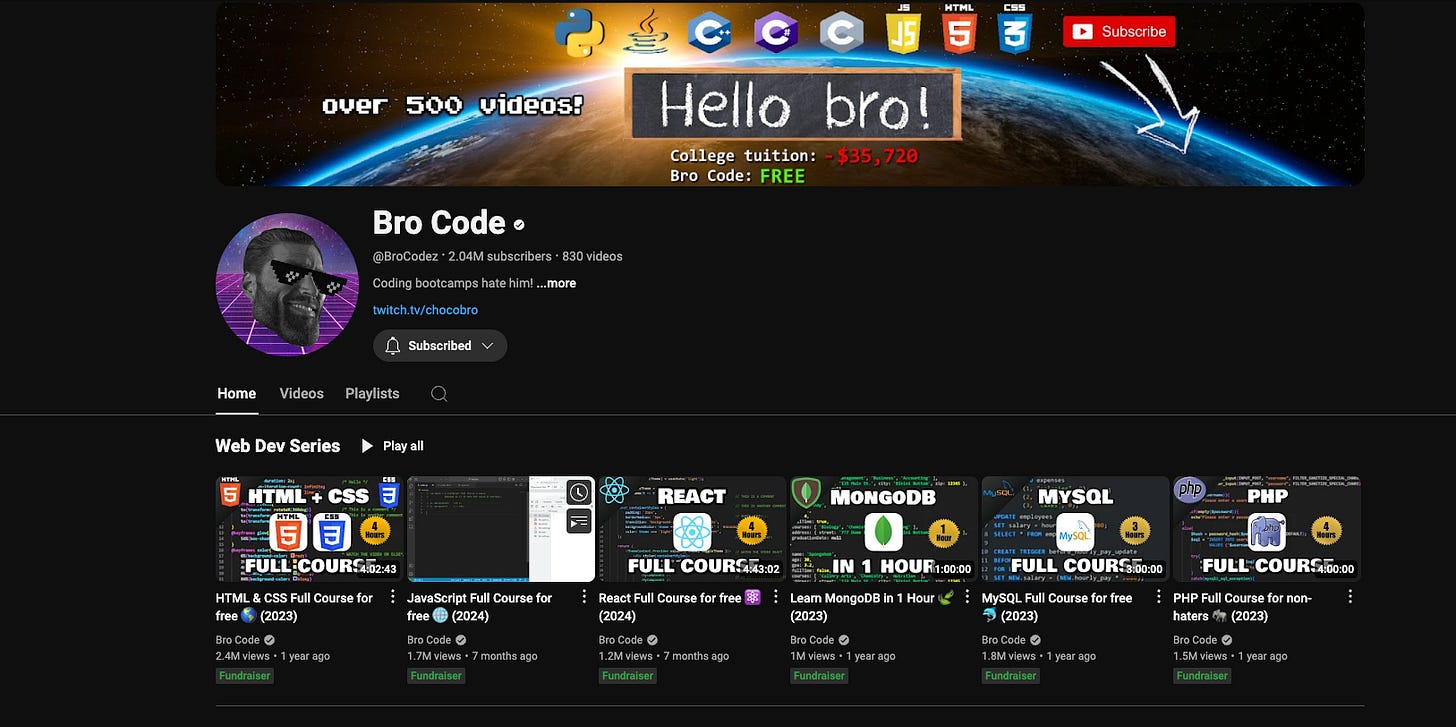Viewport: 1456px width, 727px height.
Task: Click Fundraiser badge under MongoDB video
Action: (819, 675)
